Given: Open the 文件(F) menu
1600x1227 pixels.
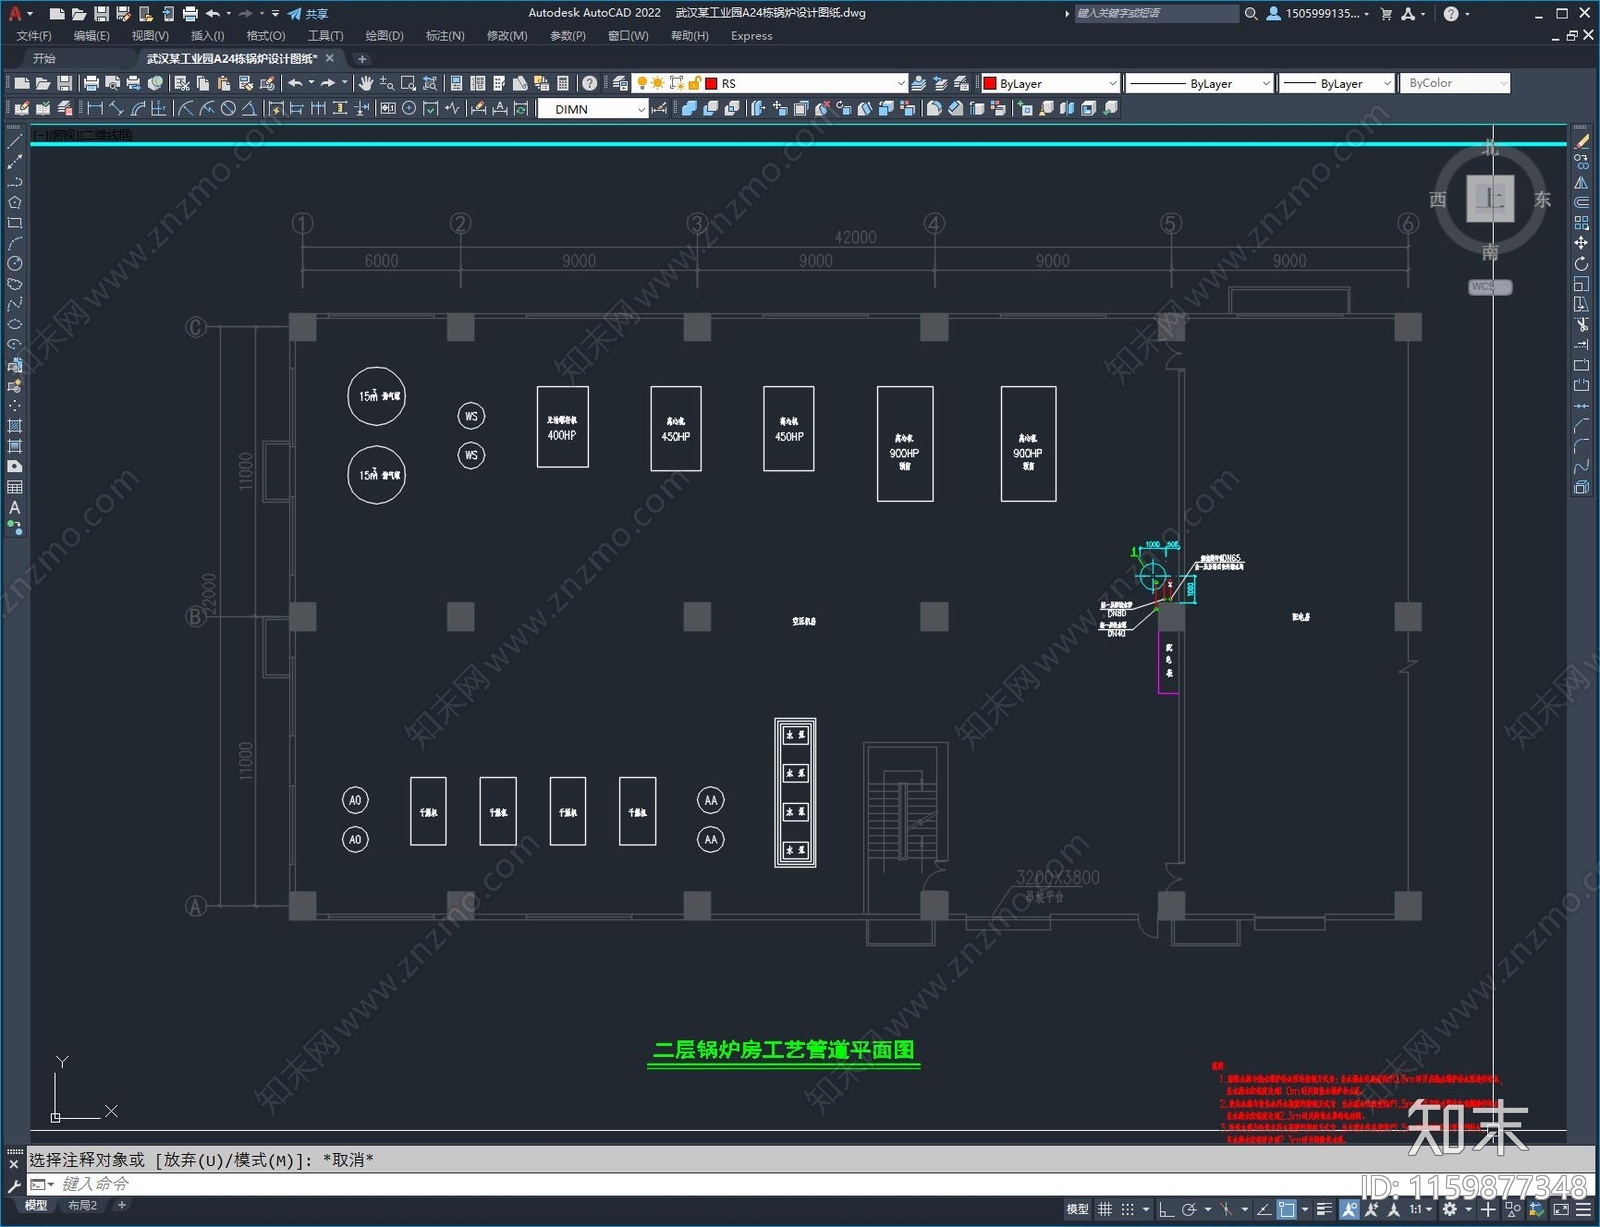Looking at the screenshot, I should click(x=34, y=36).
